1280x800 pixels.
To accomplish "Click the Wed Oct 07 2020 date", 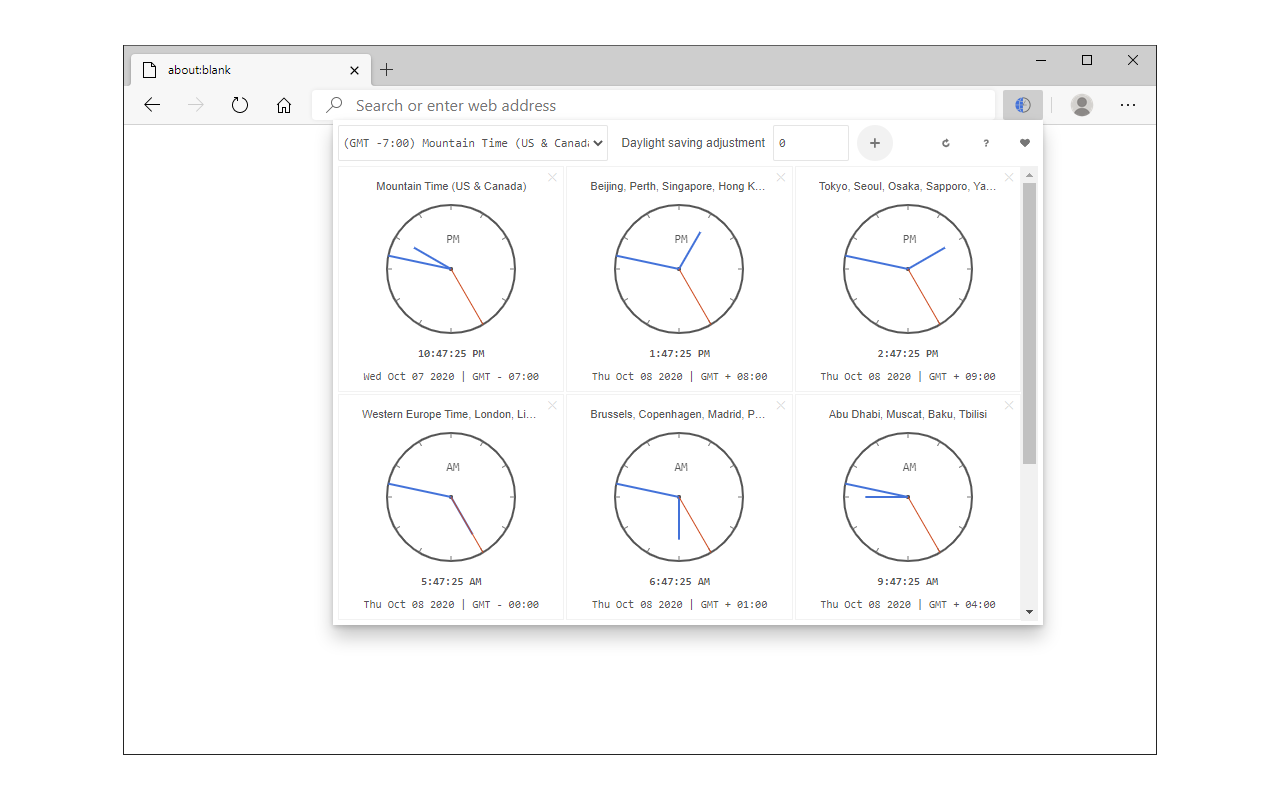I will tap(408, 377).
